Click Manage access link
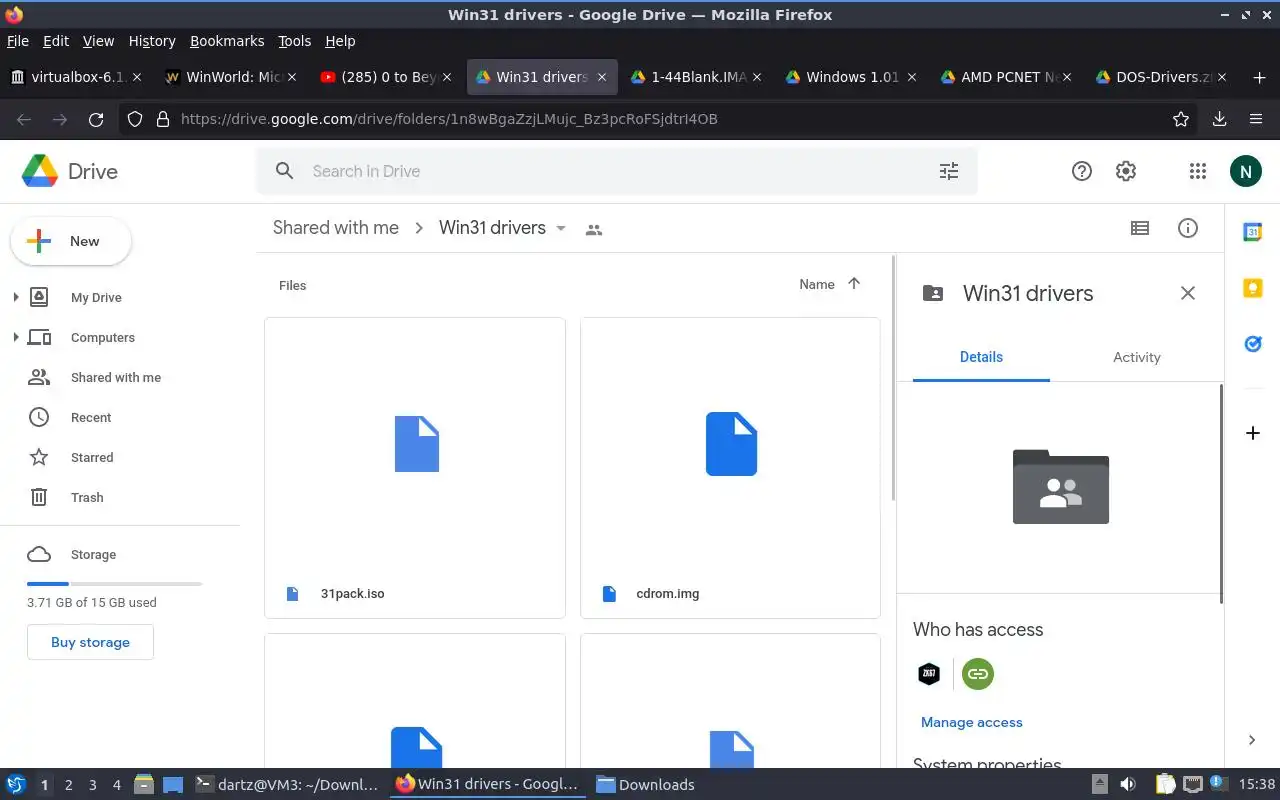 [x=972, y=722]
